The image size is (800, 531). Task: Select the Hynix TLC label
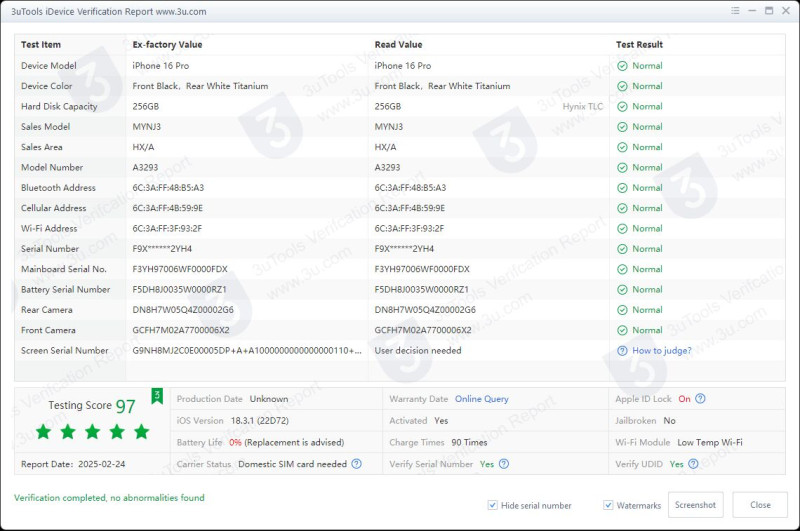(583, 107)
